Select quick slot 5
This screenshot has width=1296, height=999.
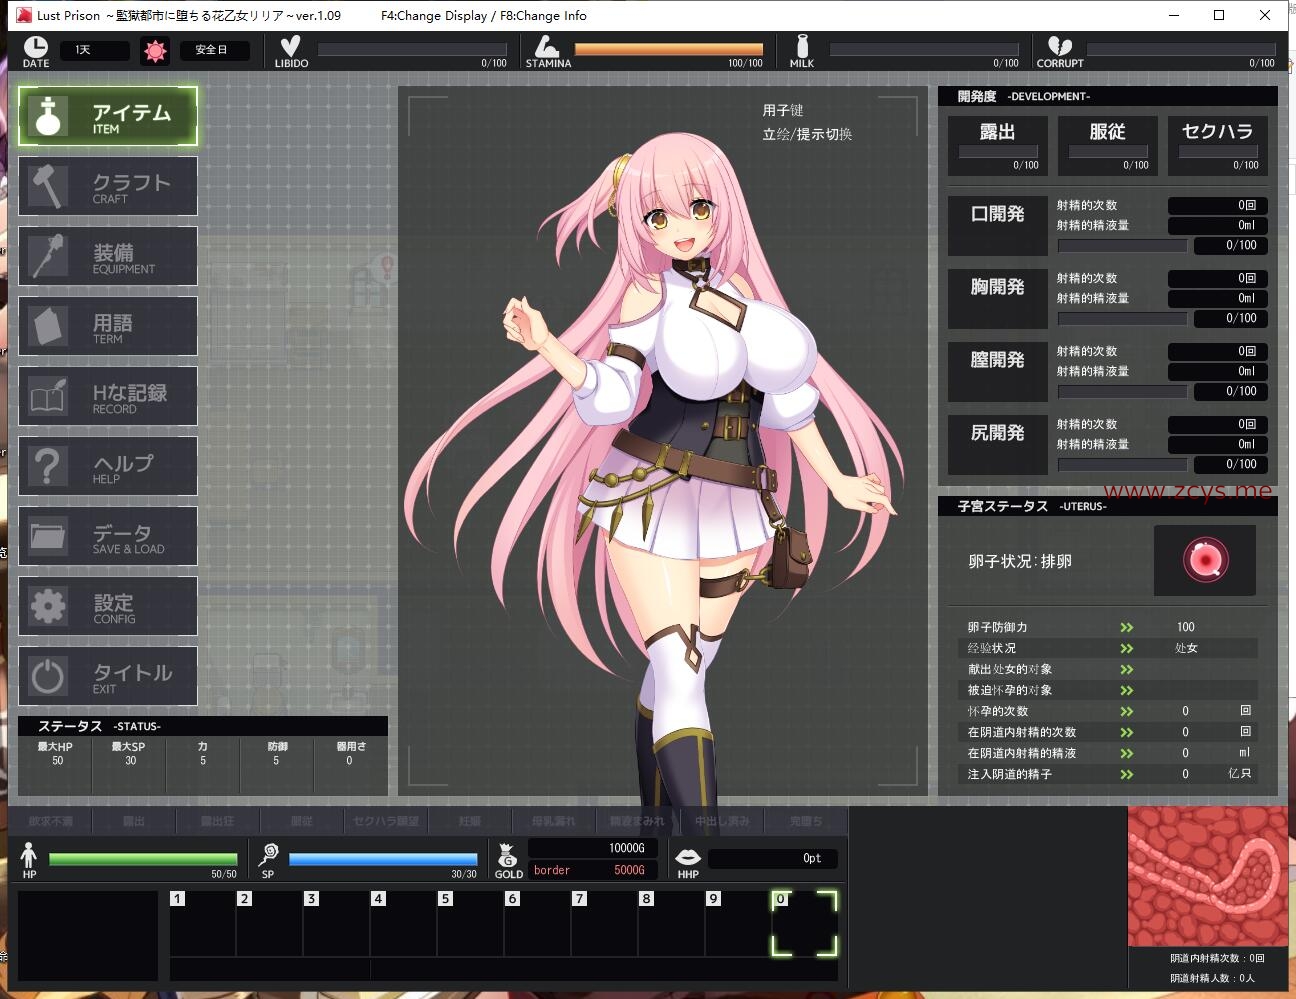pos(471,923)
